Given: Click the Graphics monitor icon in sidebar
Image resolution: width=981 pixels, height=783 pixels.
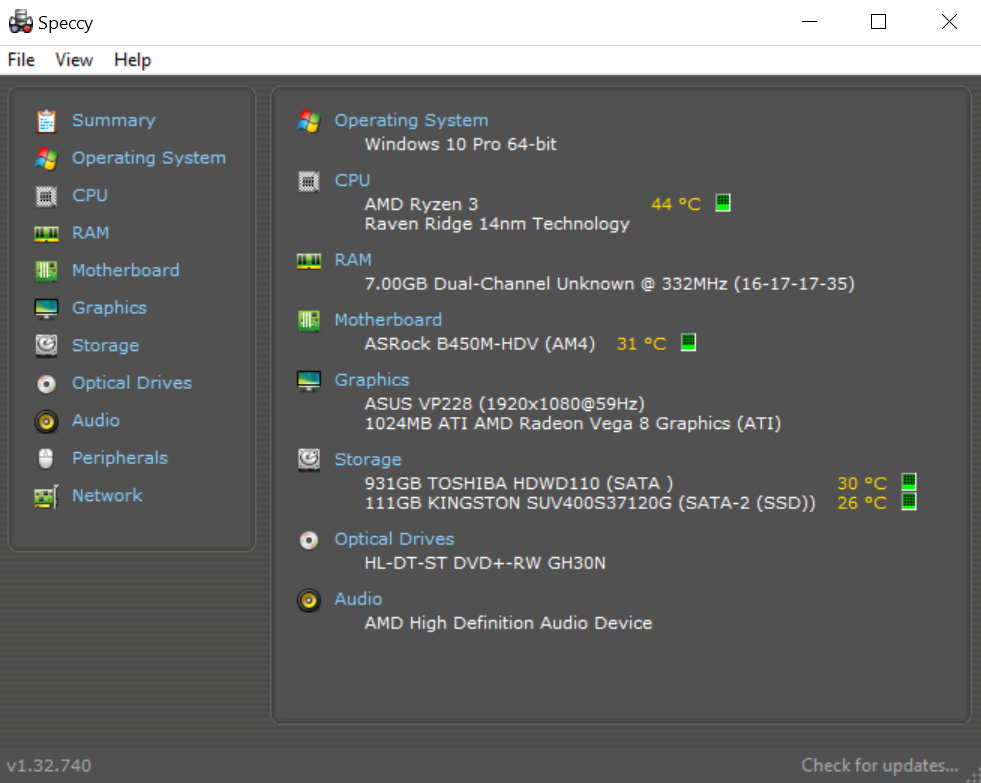Looking at the screenshot, I should point(46,308).
